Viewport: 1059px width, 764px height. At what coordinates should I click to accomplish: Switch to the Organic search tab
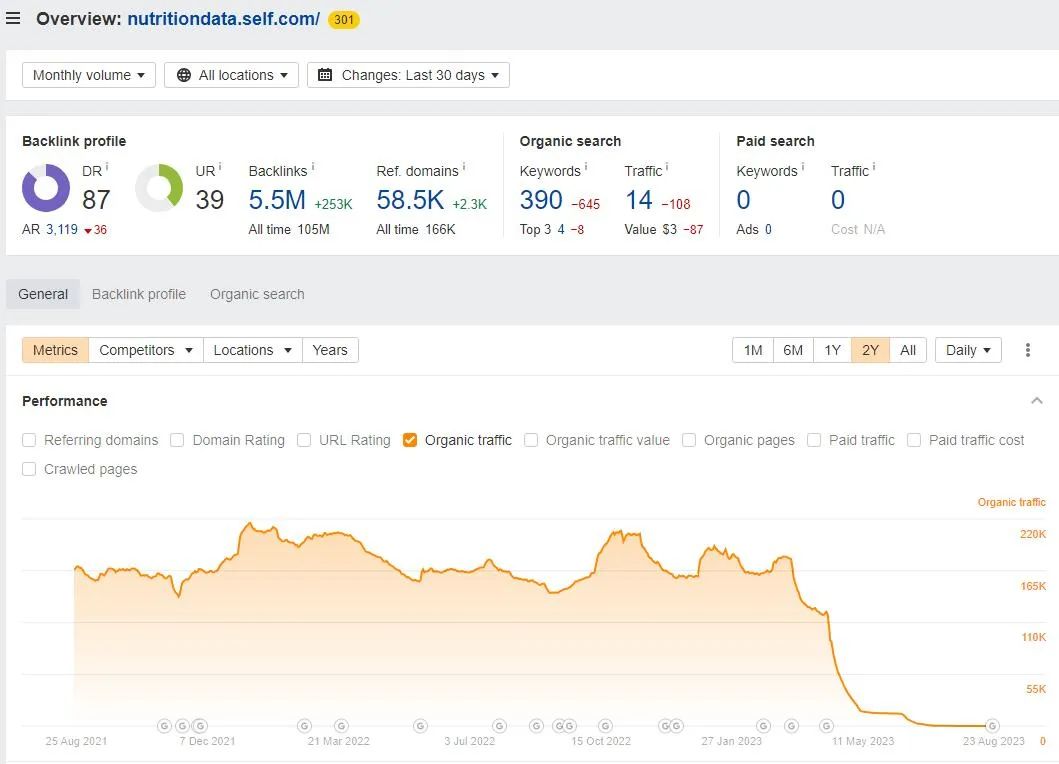[257, 294]
